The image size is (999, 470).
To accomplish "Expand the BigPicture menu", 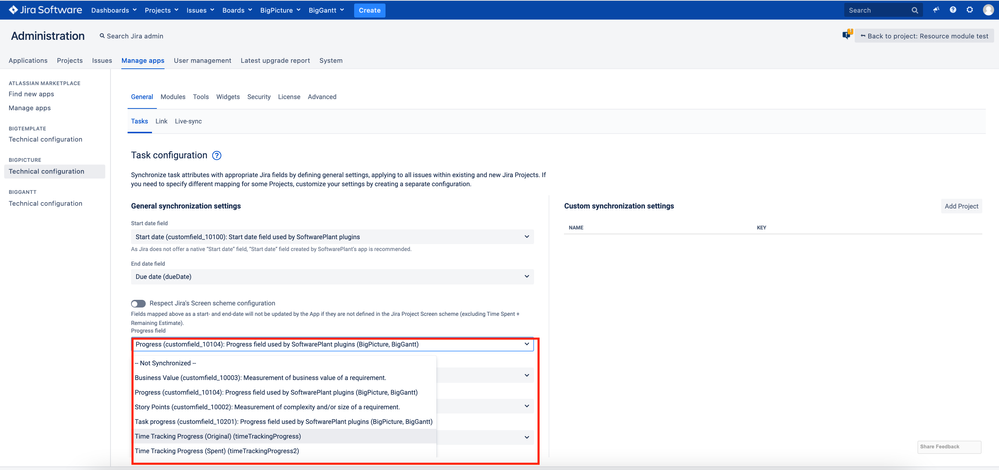I will [x=280, y=10].
